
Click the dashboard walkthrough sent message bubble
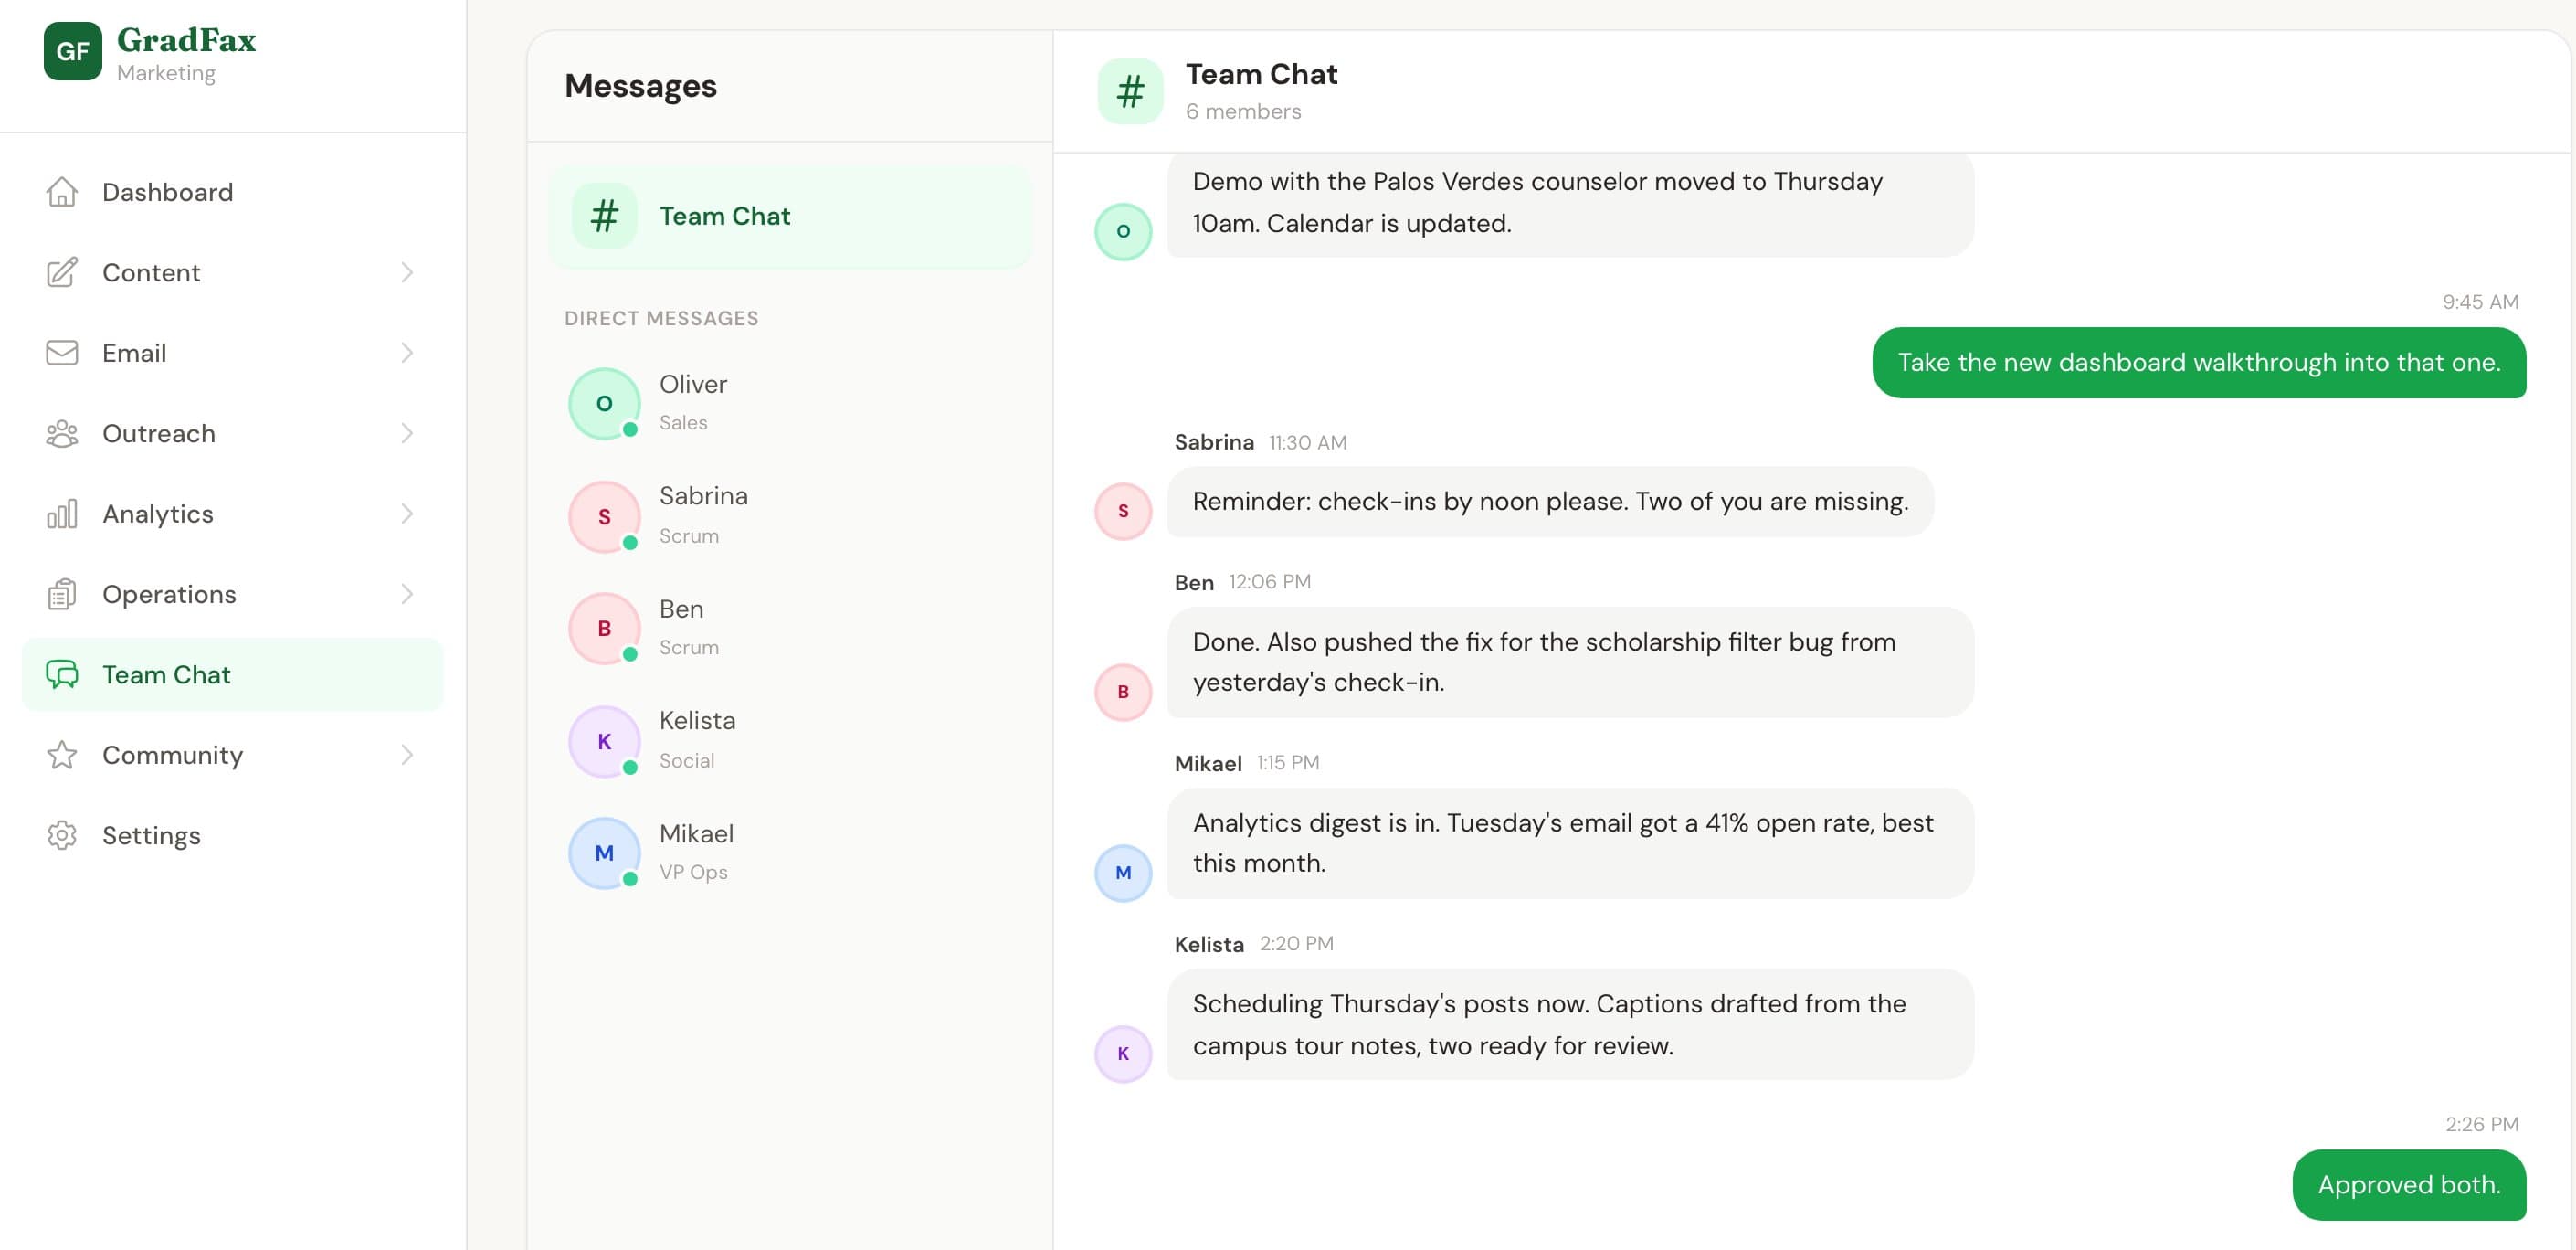[2199, 362]
